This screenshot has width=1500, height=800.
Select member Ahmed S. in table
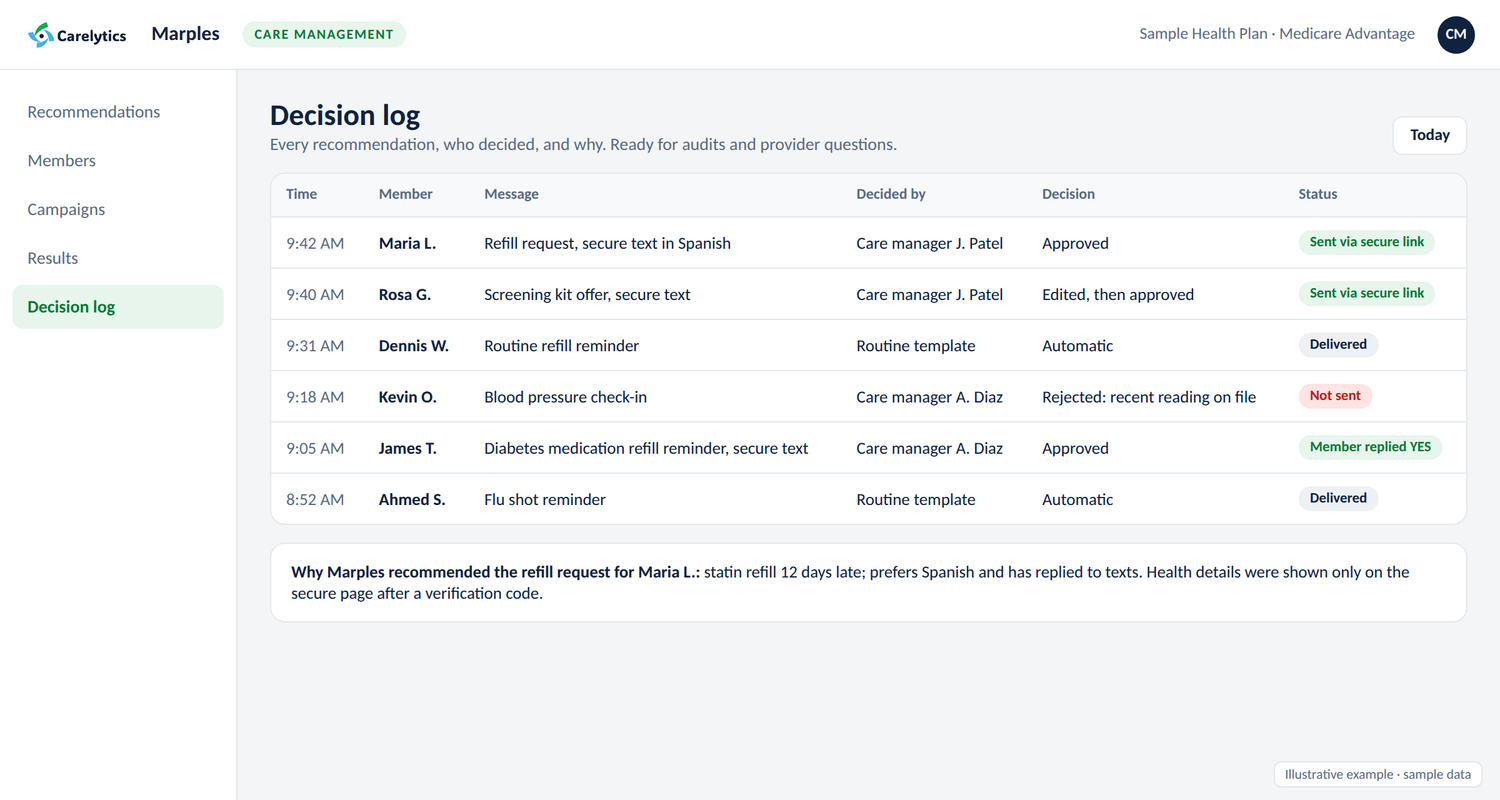click(x=412, y=499)
